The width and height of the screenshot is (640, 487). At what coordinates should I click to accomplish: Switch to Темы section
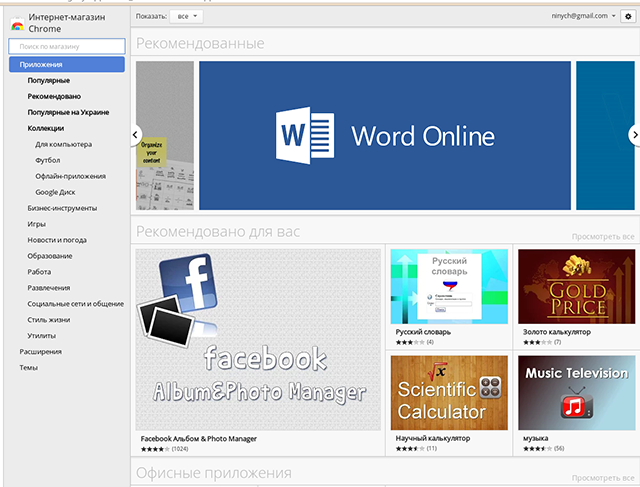click(29, 367)
